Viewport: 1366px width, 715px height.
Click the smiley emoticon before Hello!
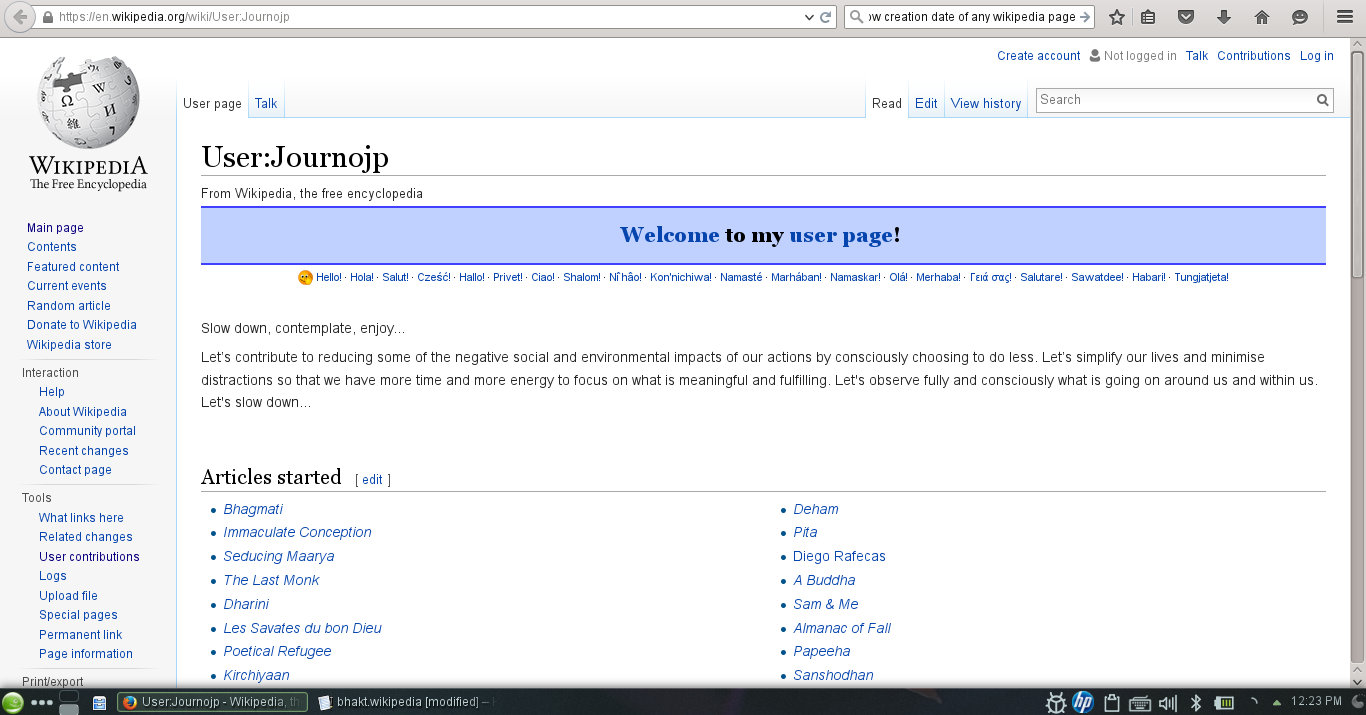tap(305, 277)
